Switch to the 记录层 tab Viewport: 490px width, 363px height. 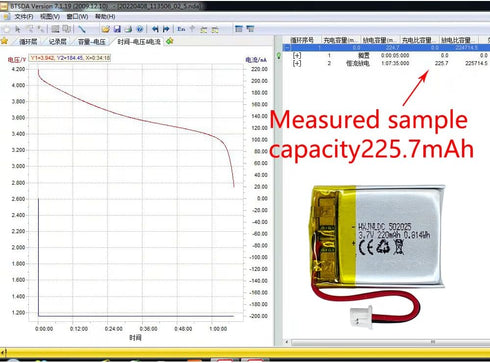click(x=57, y=42)
